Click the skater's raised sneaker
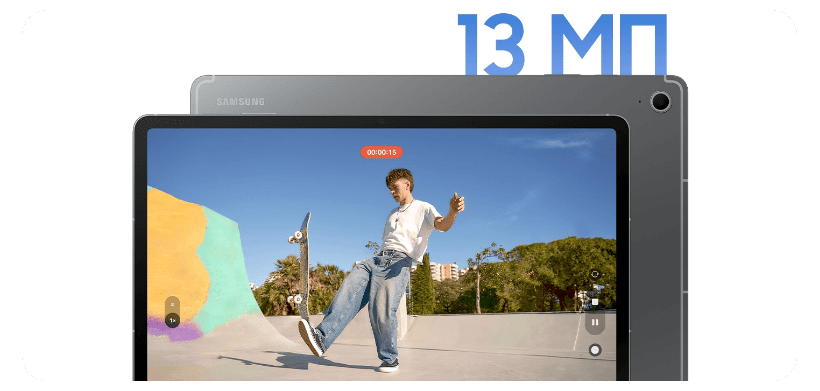 311,338
